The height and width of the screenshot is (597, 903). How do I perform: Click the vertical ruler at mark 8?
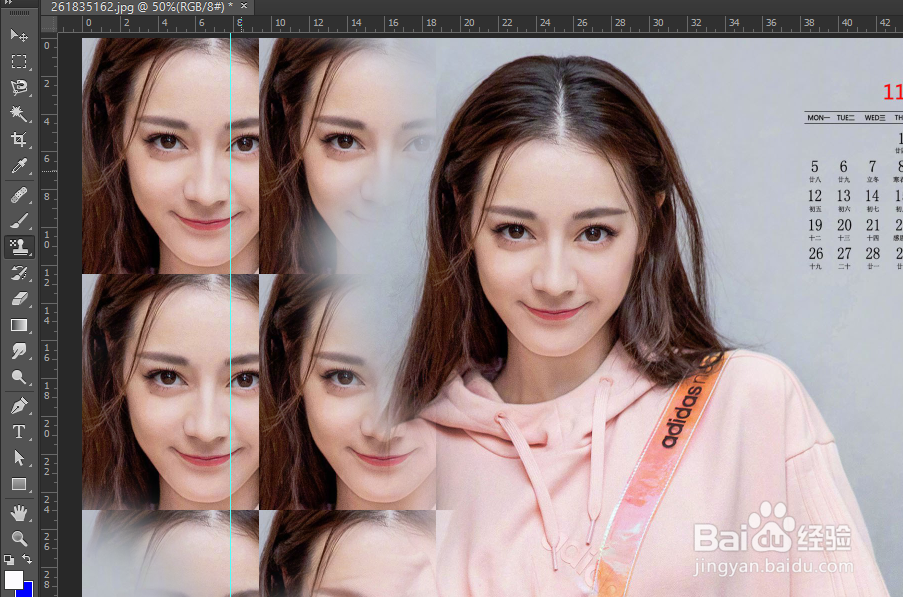(x=47, y=197)
